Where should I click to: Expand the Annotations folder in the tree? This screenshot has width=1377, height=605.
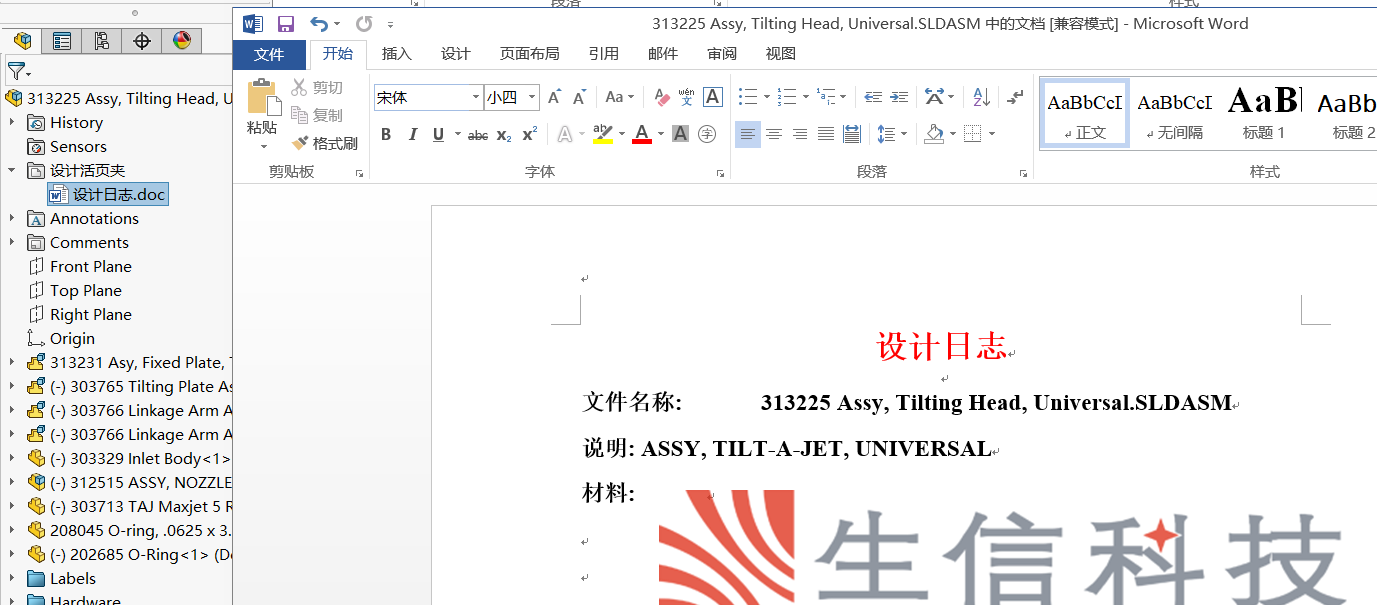pyautogui.click(x=12, y=218)
